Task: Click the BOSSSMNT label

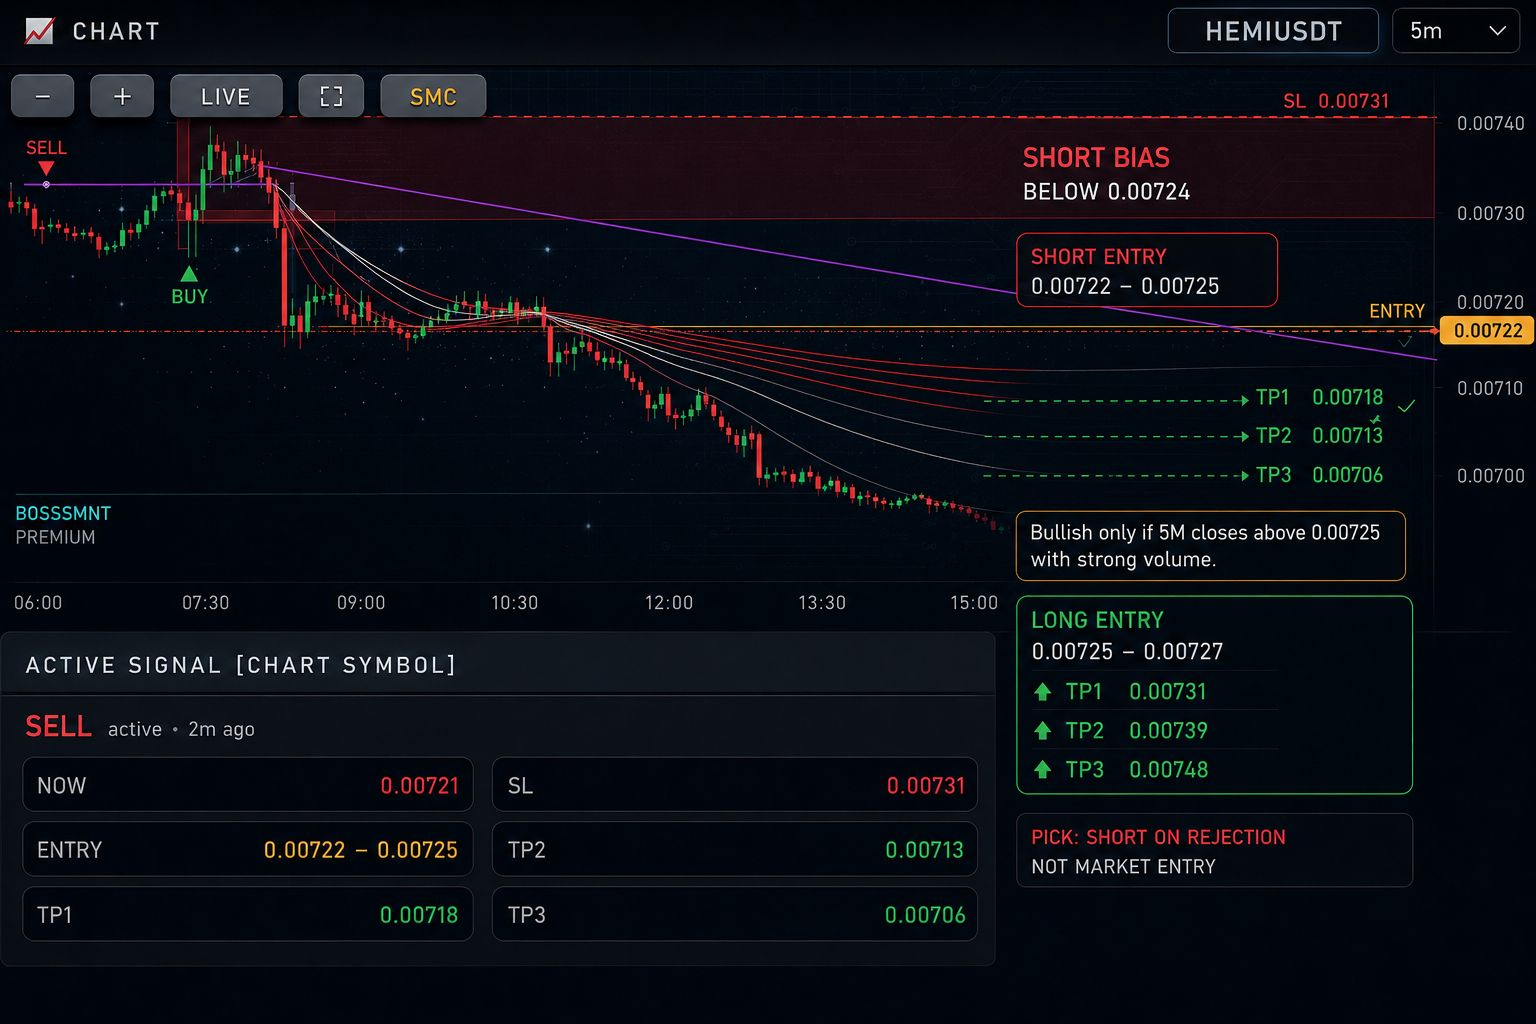Action: coord(63,513)
